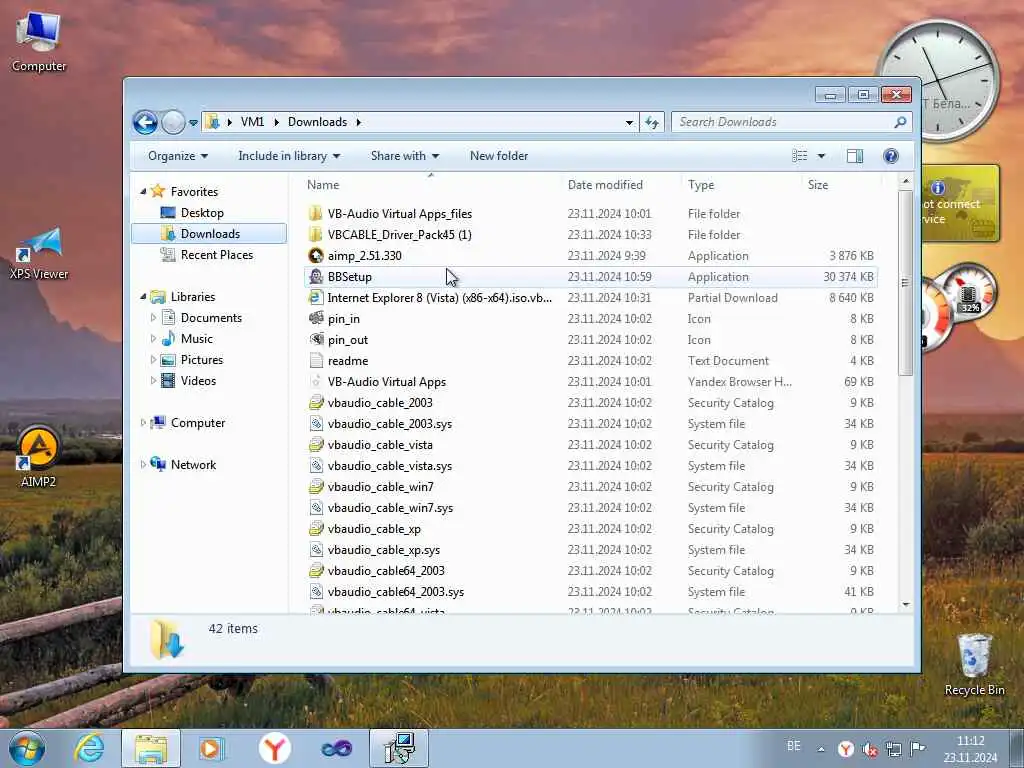The image size is (1024, 768).
Task: Select the BBSetup application icon
Action: point(315,276)
